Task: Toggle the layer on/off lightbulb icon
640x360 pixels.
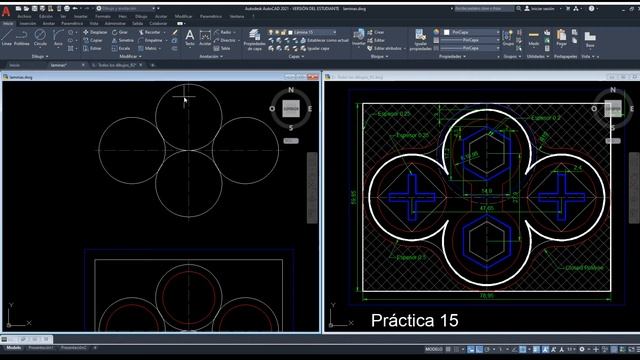Action: click(x=271, y=32)
